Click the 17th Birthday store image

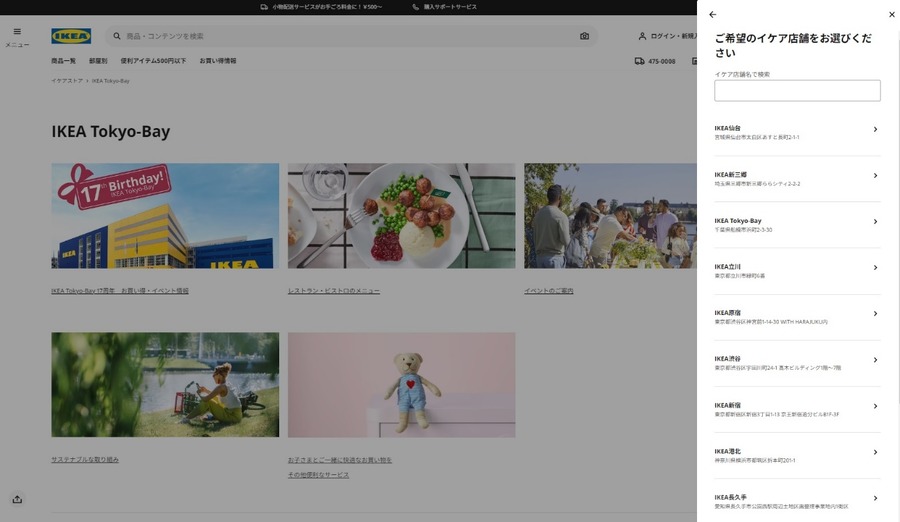click(165, 216)
